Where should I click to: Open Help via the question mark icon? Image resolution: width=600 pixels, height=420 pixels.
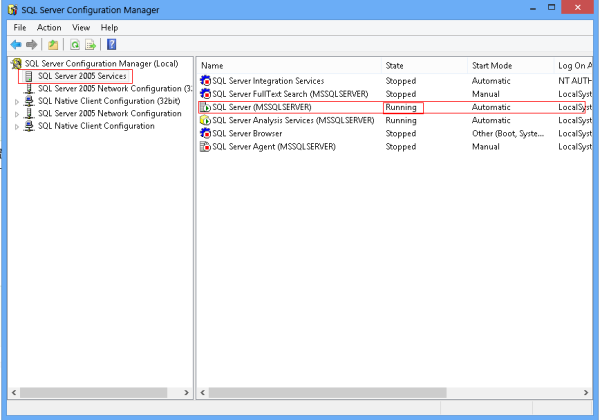[x=111, y=44]
